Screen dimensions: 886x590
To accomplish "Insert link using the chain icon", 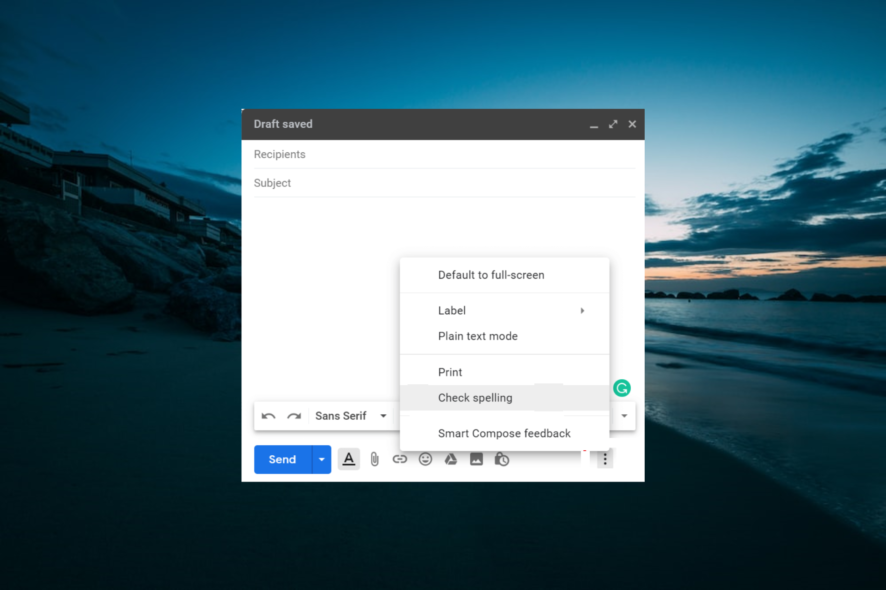I will point(399,459).
